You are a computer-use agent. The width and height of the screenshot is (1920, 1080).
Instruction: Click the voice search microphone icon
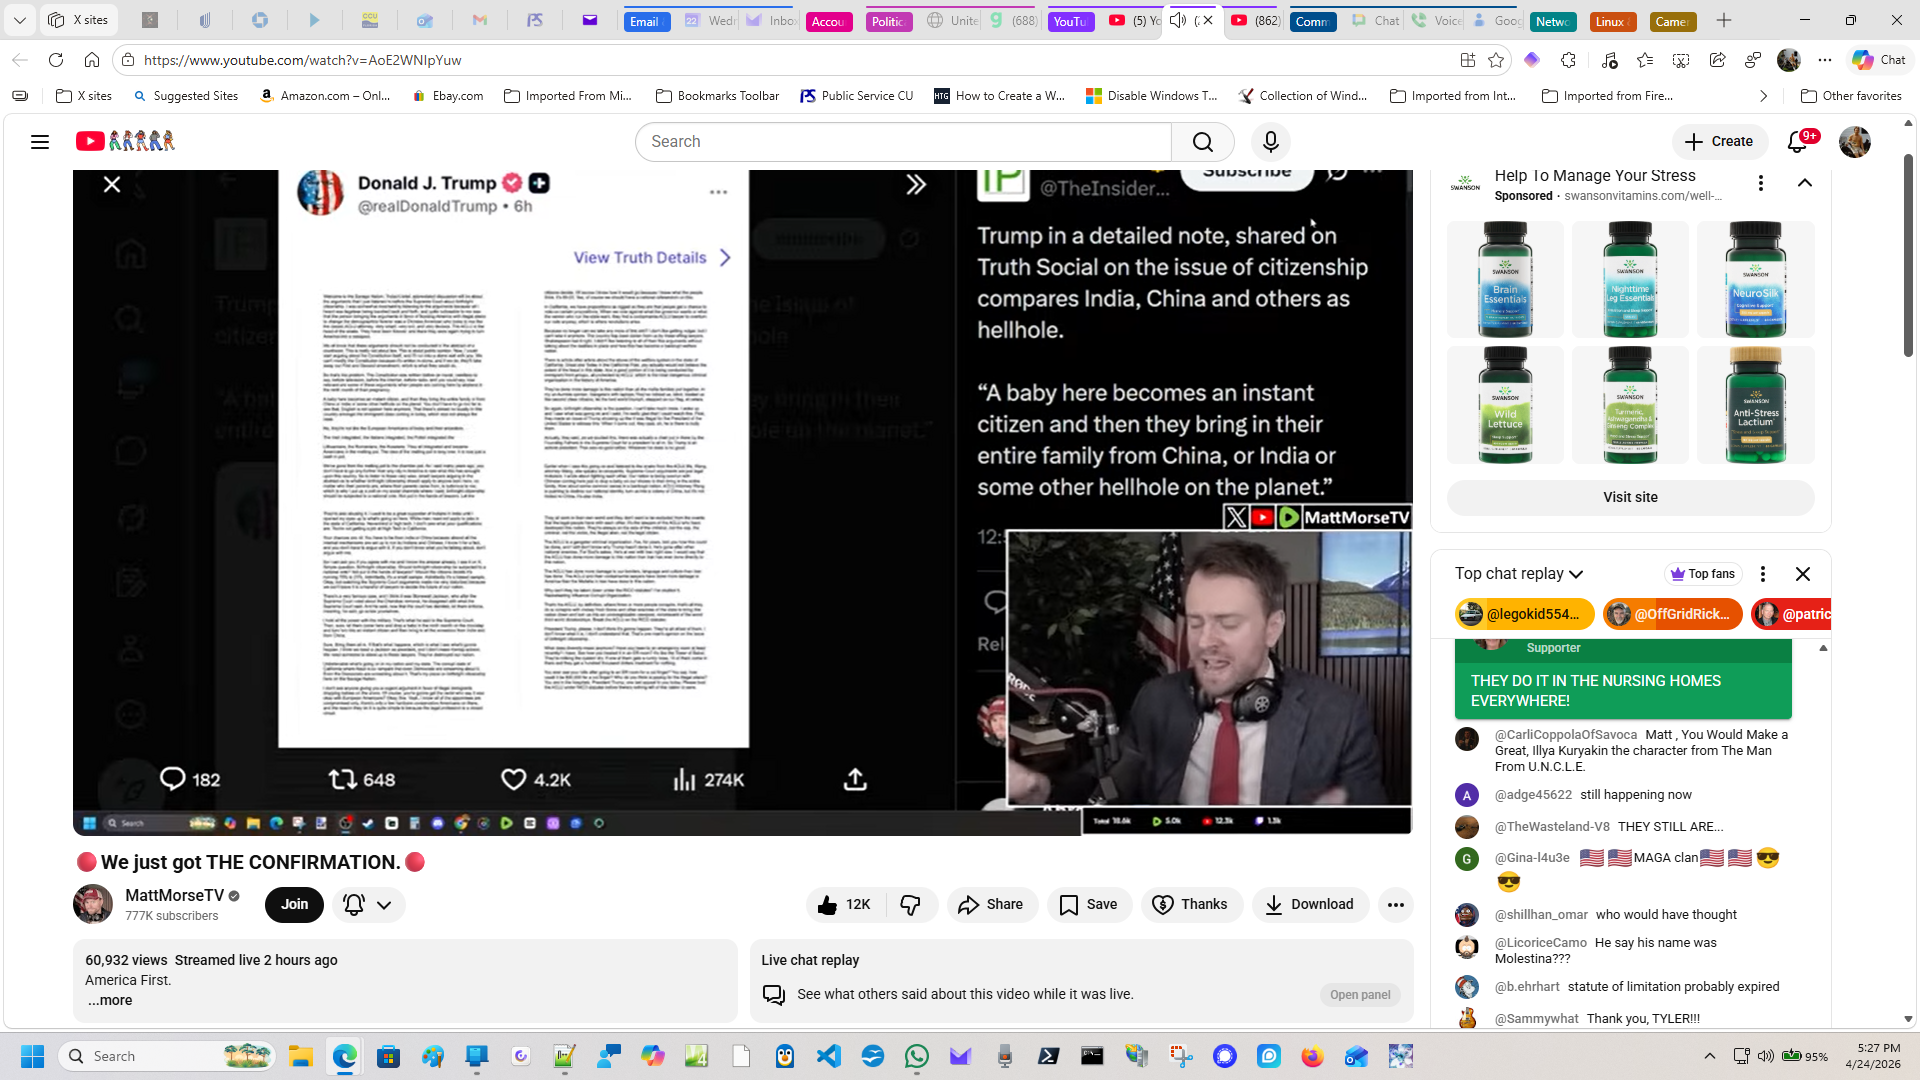1270,142
